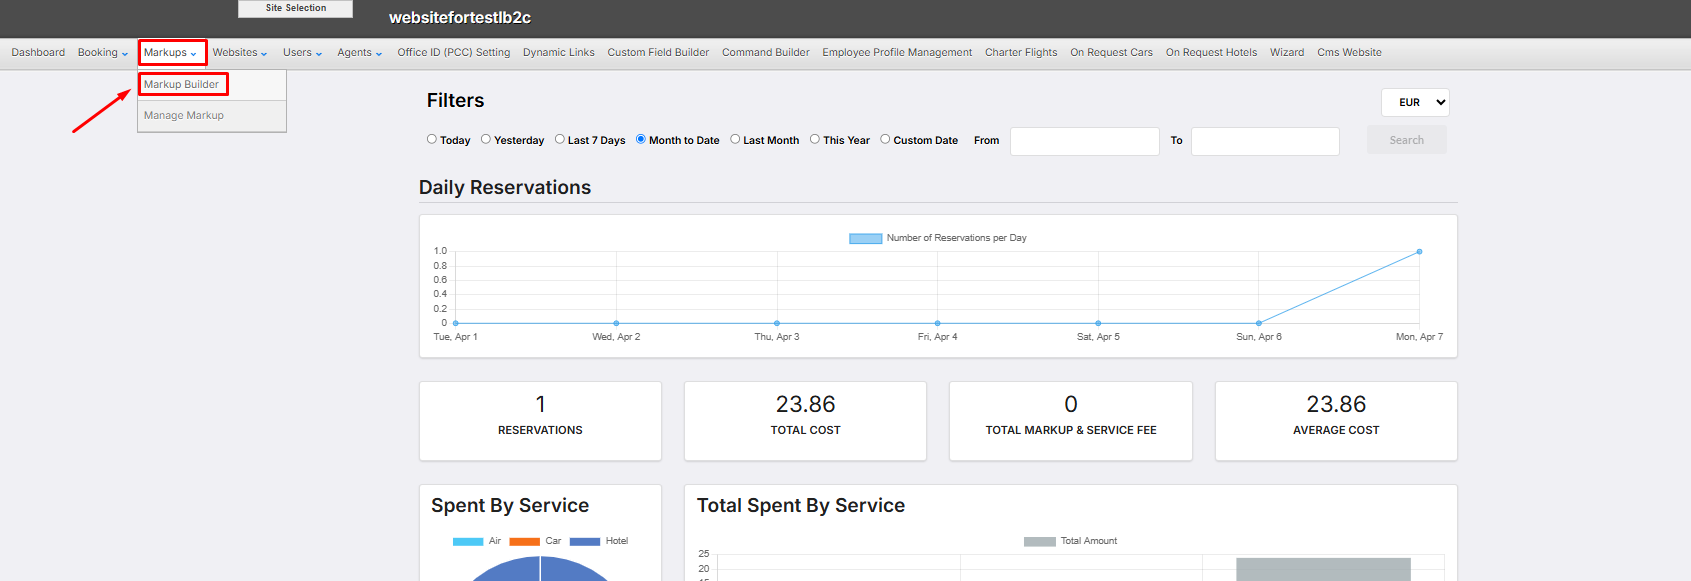
Task: Select the Yesterday filter radio
Action: click(486, 139)
